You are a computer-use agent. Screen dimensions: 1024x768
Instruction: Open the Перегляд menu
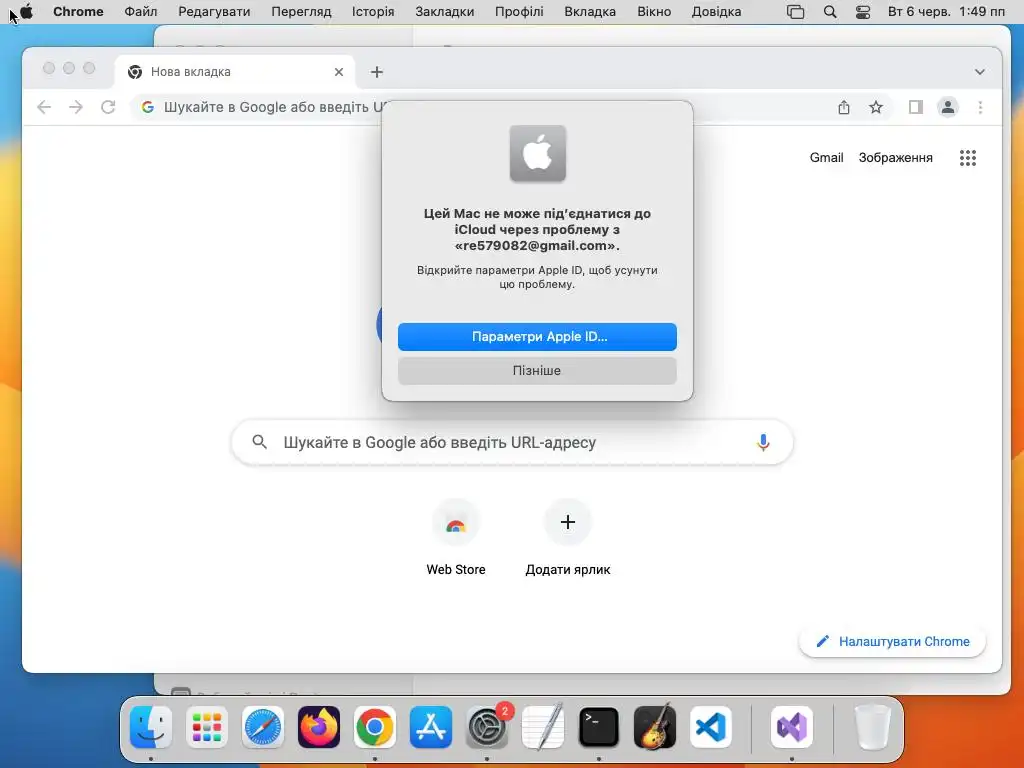tap(301, 12)
